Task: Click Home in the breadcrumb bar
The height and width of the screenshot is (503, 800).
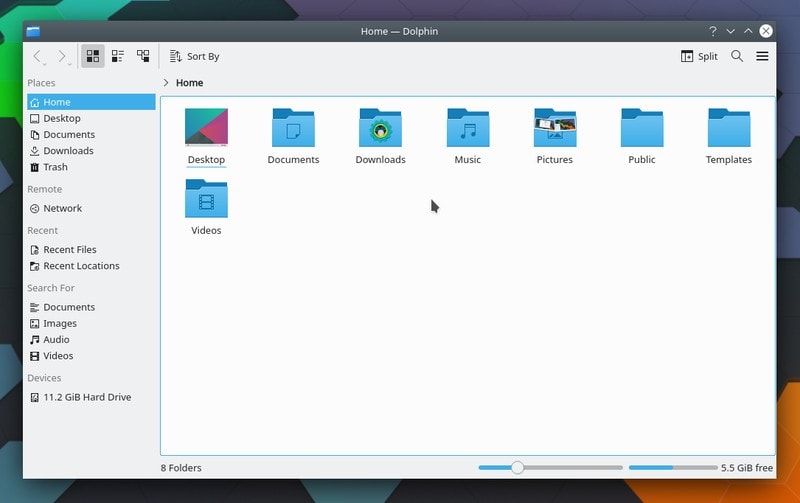Action: (x=189, y=83)
